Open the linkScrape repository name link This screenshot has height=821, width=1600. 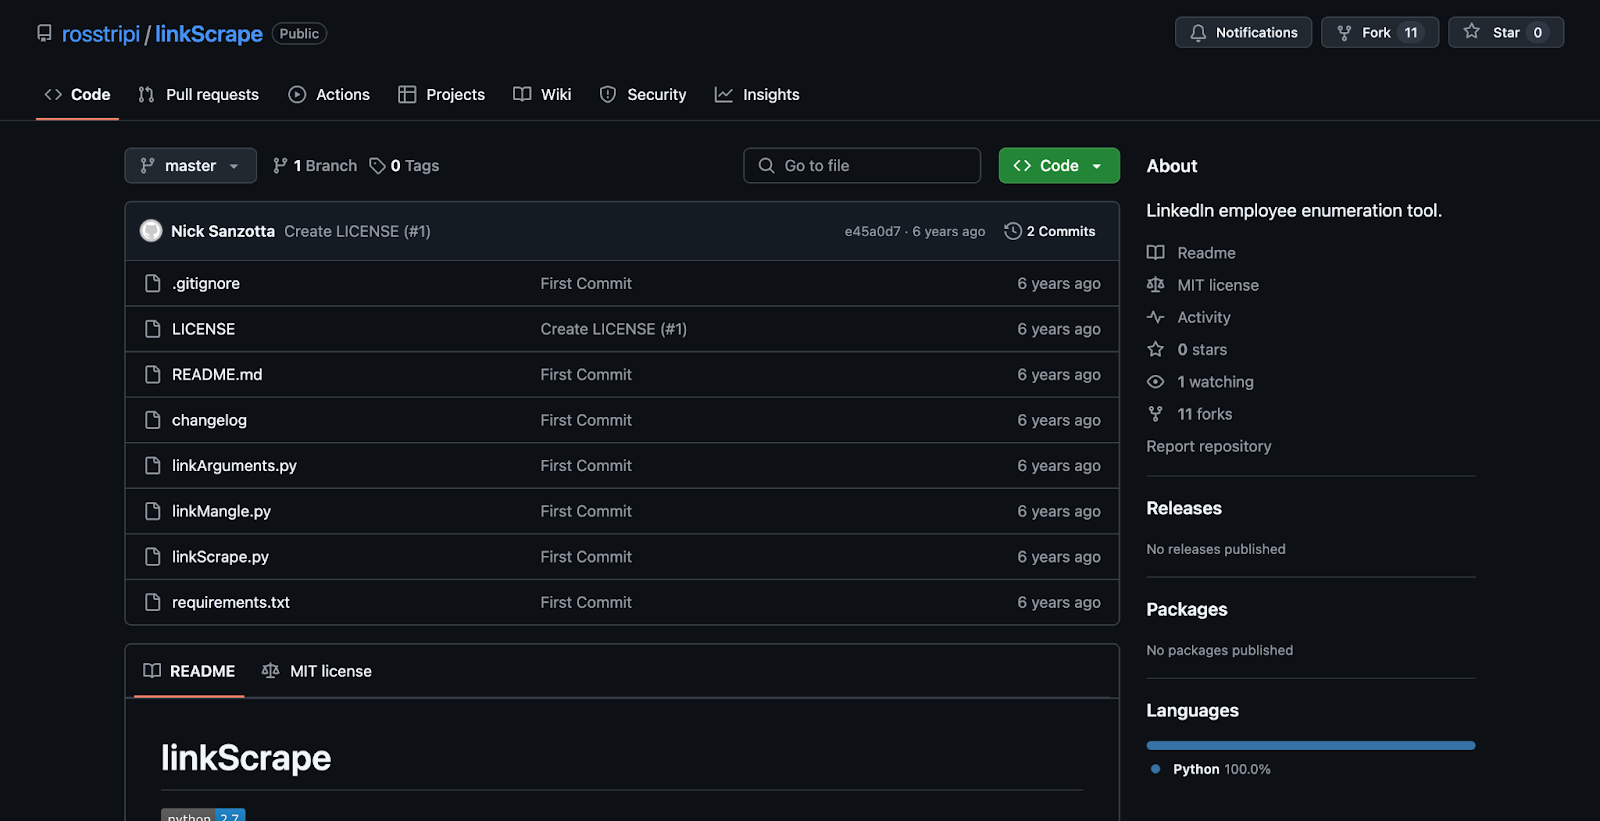pyautogui.click(x=209, y=34)
